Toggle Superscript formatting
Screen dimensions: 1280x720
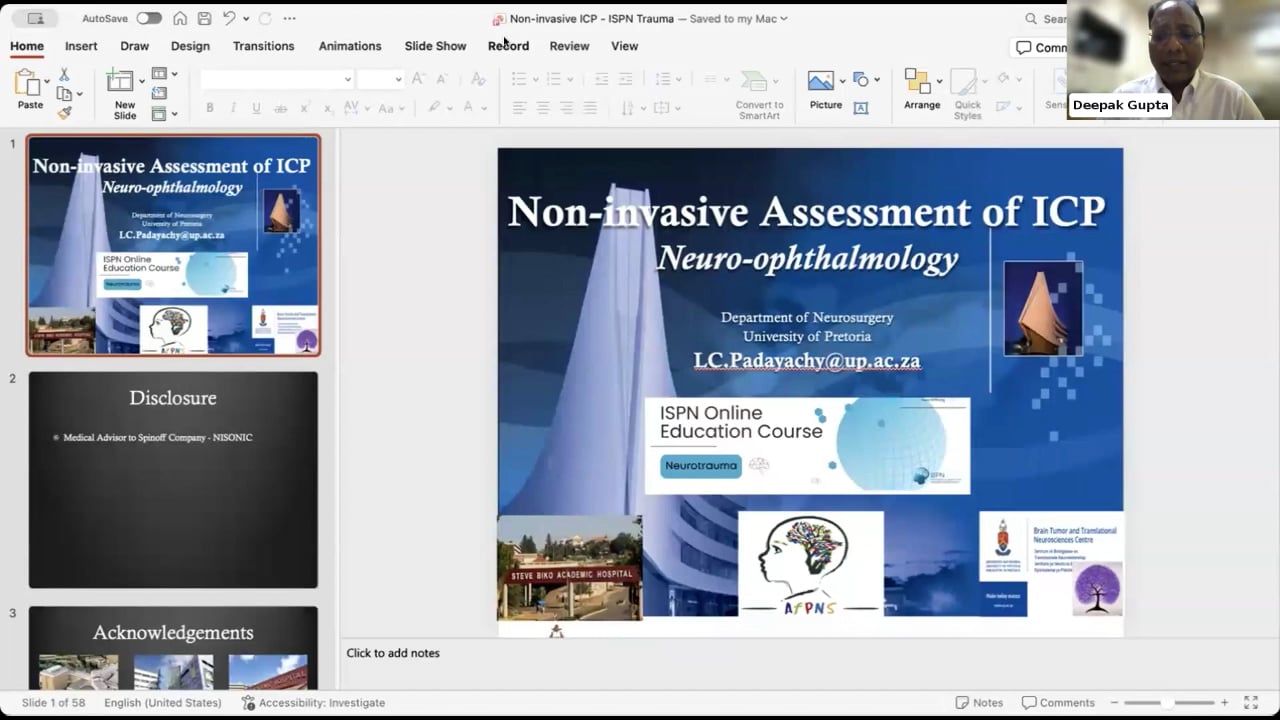(x=304, y=108)
